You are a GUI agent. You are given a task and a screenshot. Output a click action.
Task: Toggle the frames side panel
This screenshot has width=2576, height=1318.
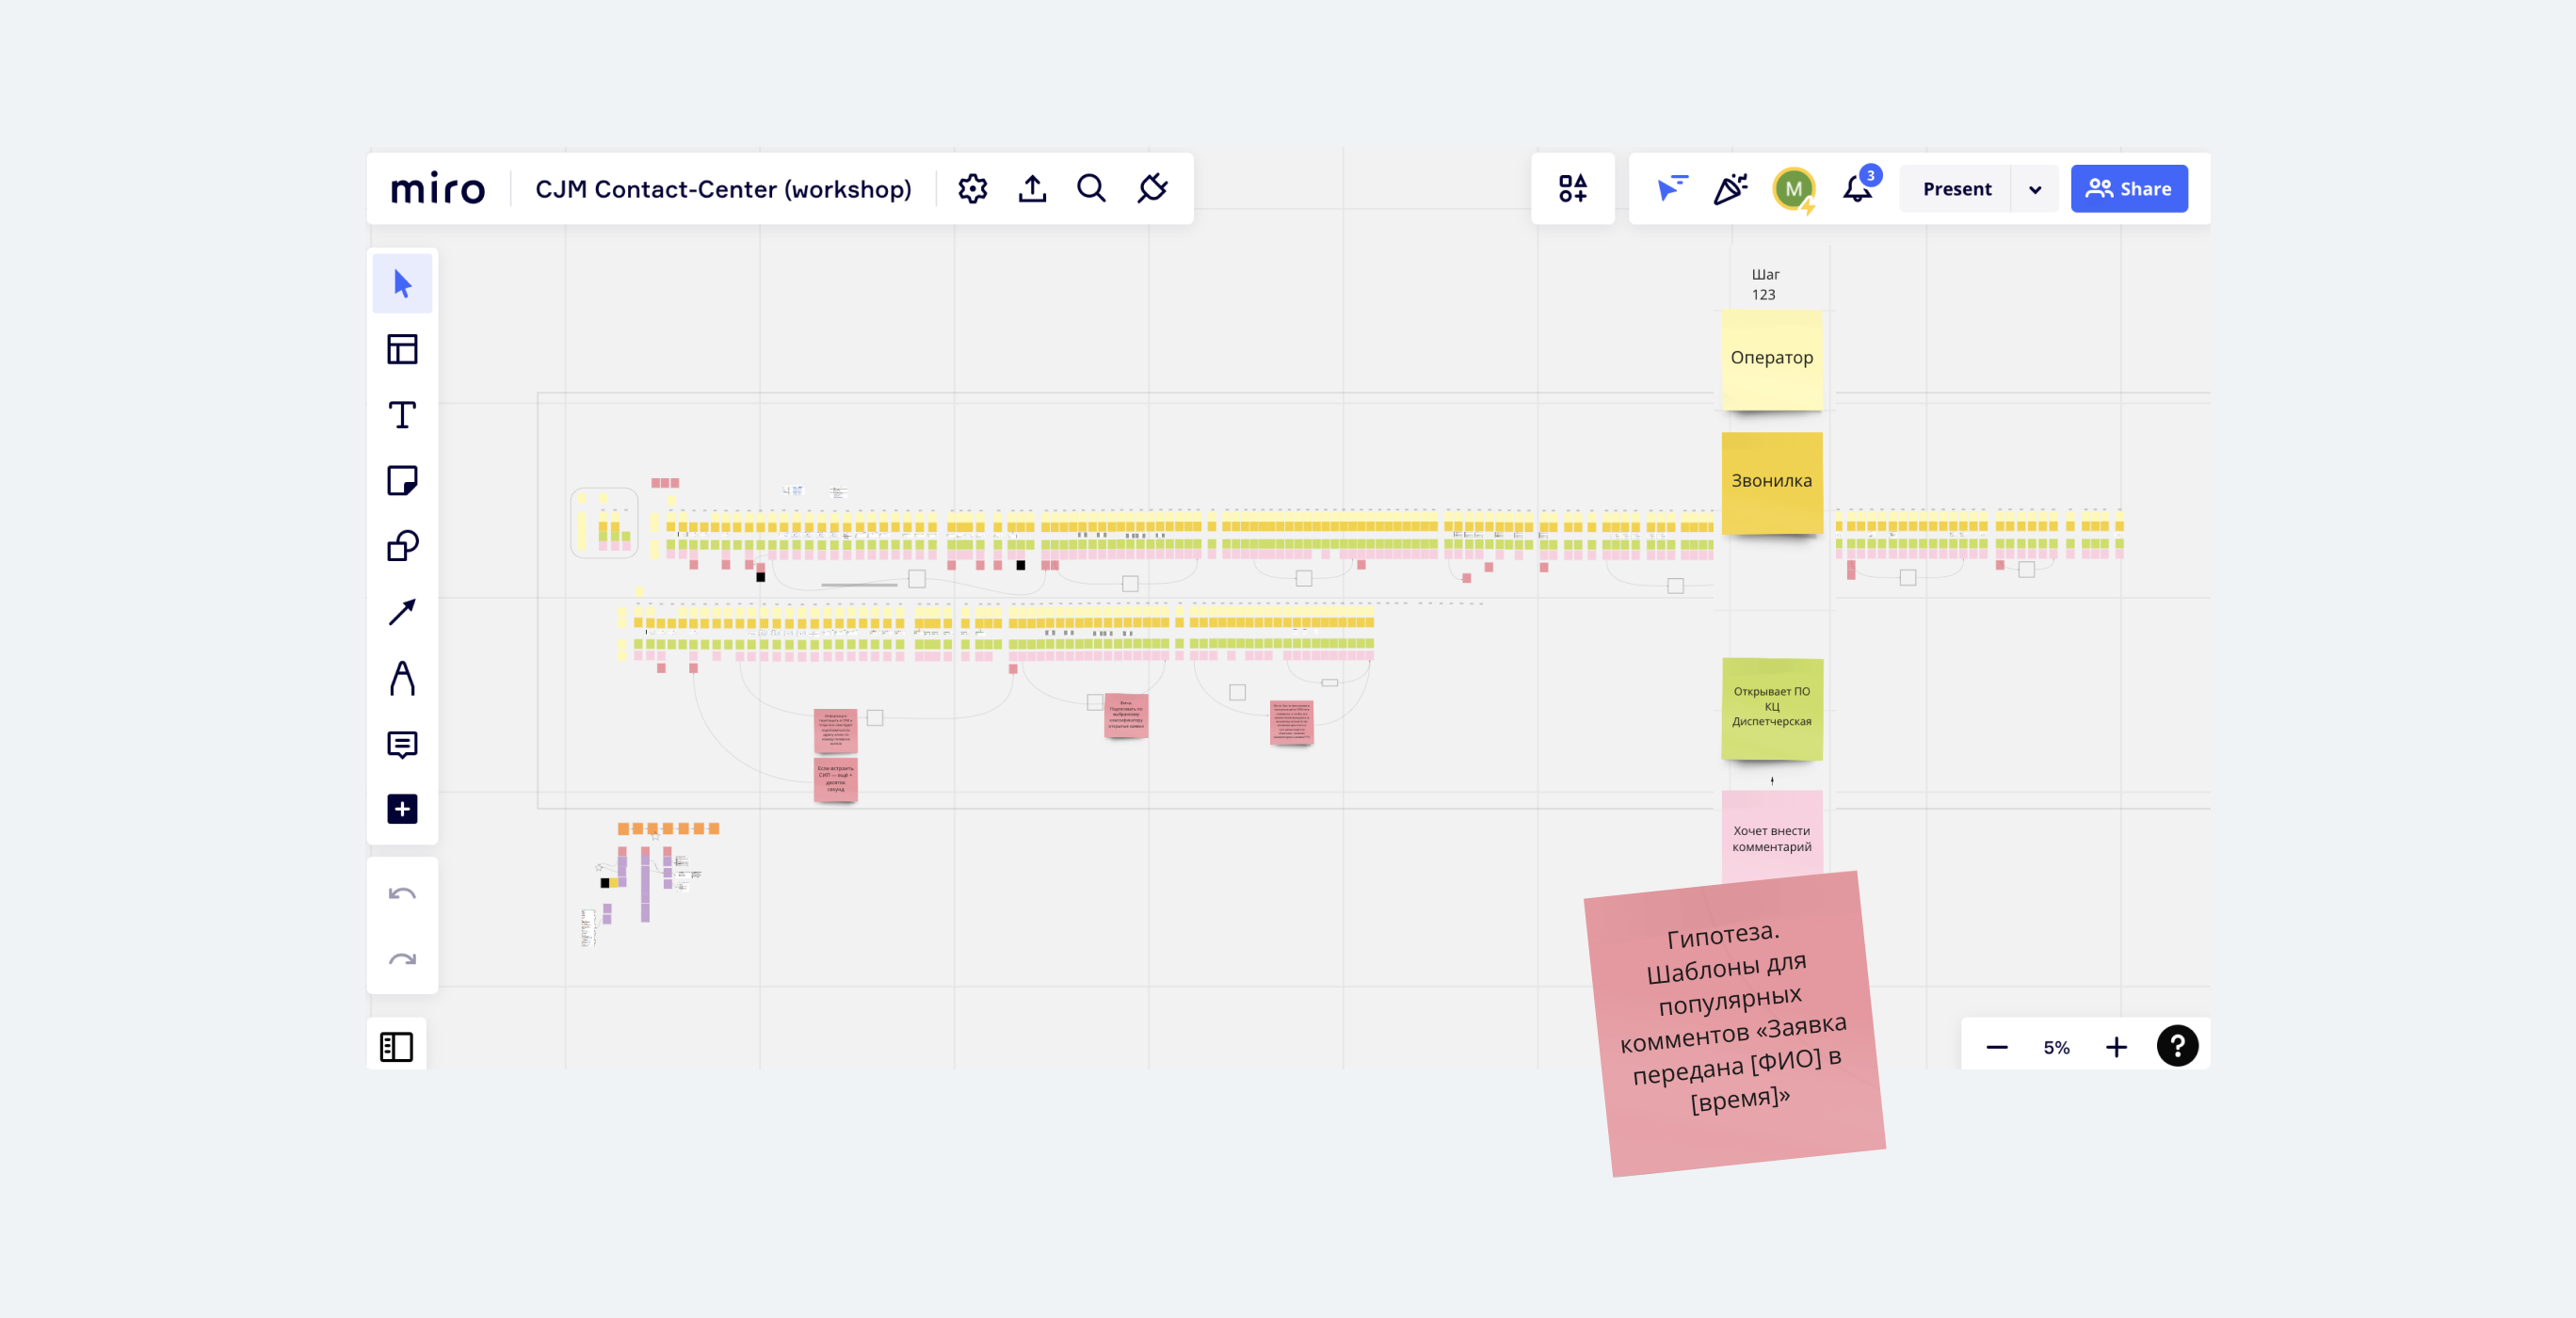pyautogui.click(x=396, y=1047)
